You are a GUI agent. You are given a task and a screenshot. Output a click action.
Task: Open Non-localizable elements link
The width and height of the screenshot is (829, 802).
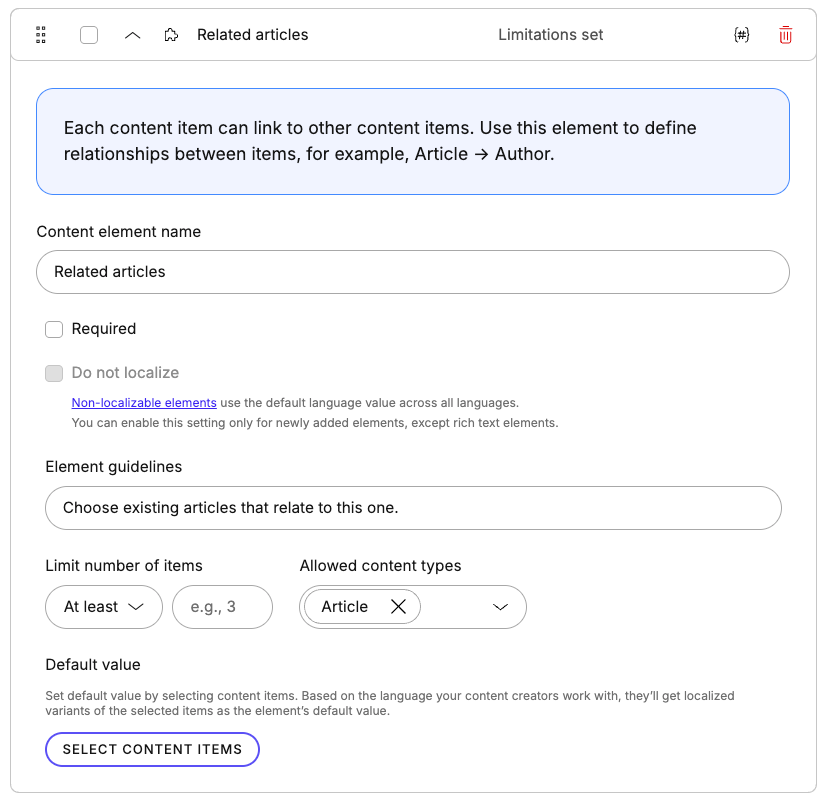pos(143,402)
